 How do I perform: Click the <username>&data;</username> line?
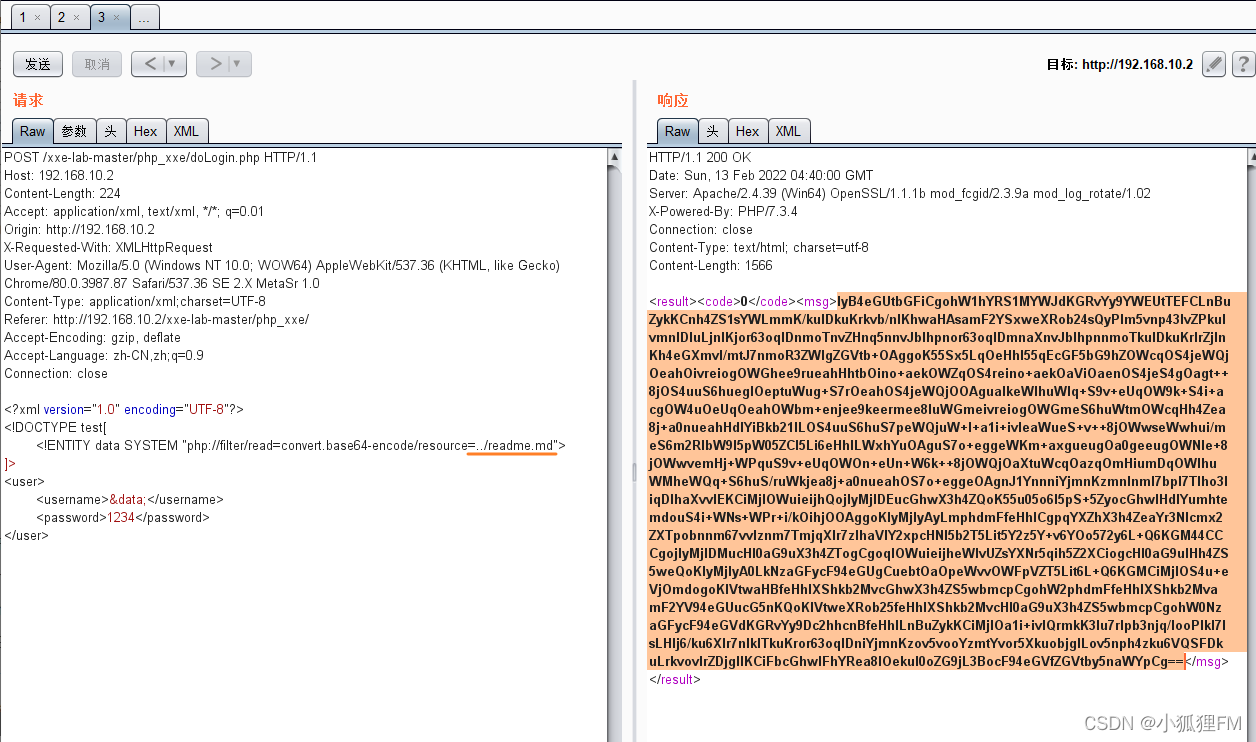[130, 500]
